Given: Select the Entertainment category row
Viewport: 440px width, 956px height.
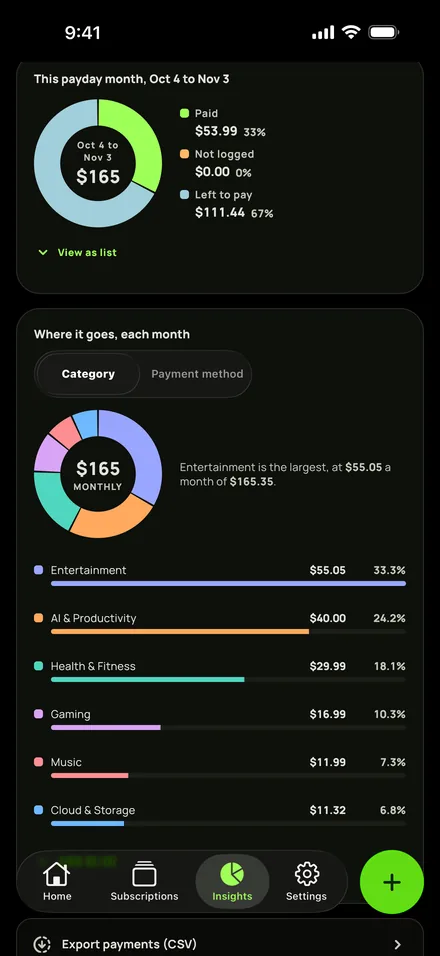Looking at the screenshot, I should (219, 576).
